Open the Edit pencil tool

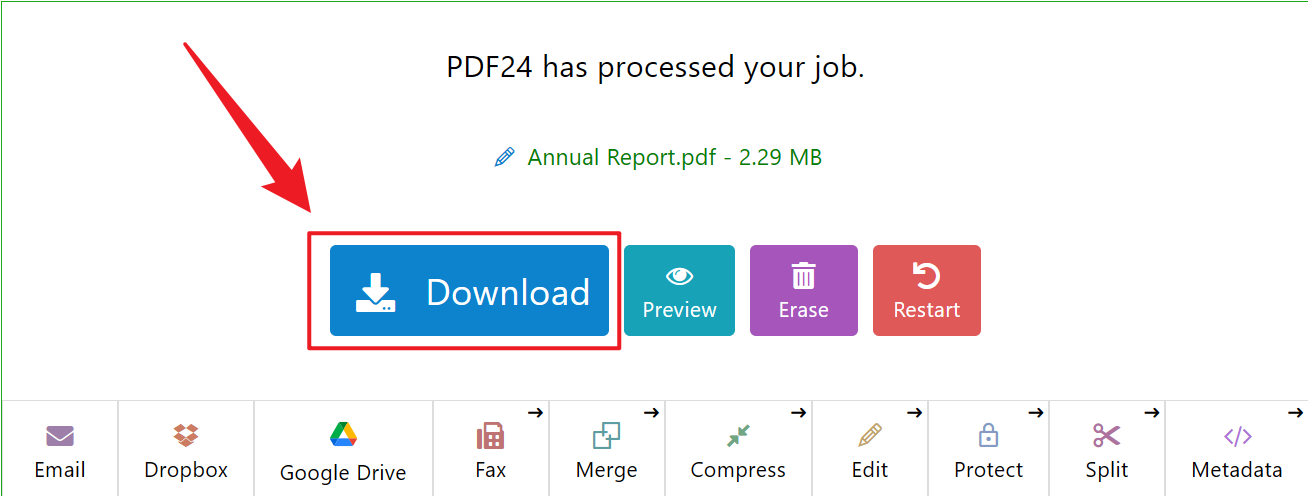tap(869, 436)
